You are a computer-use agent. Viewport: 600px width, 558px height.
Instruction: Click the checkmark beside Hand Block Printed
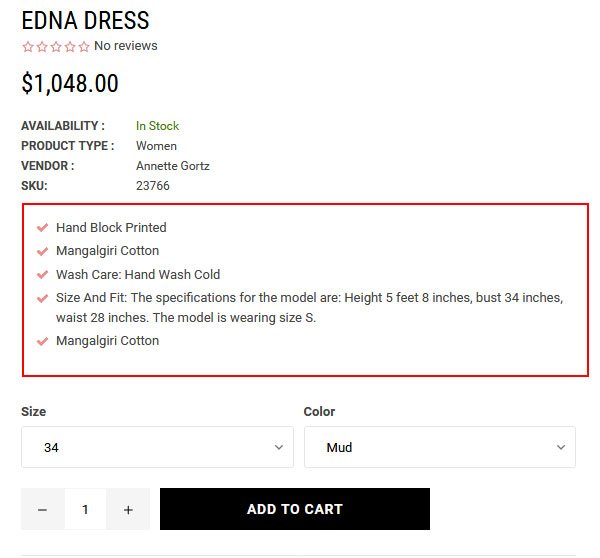point(42,228)
